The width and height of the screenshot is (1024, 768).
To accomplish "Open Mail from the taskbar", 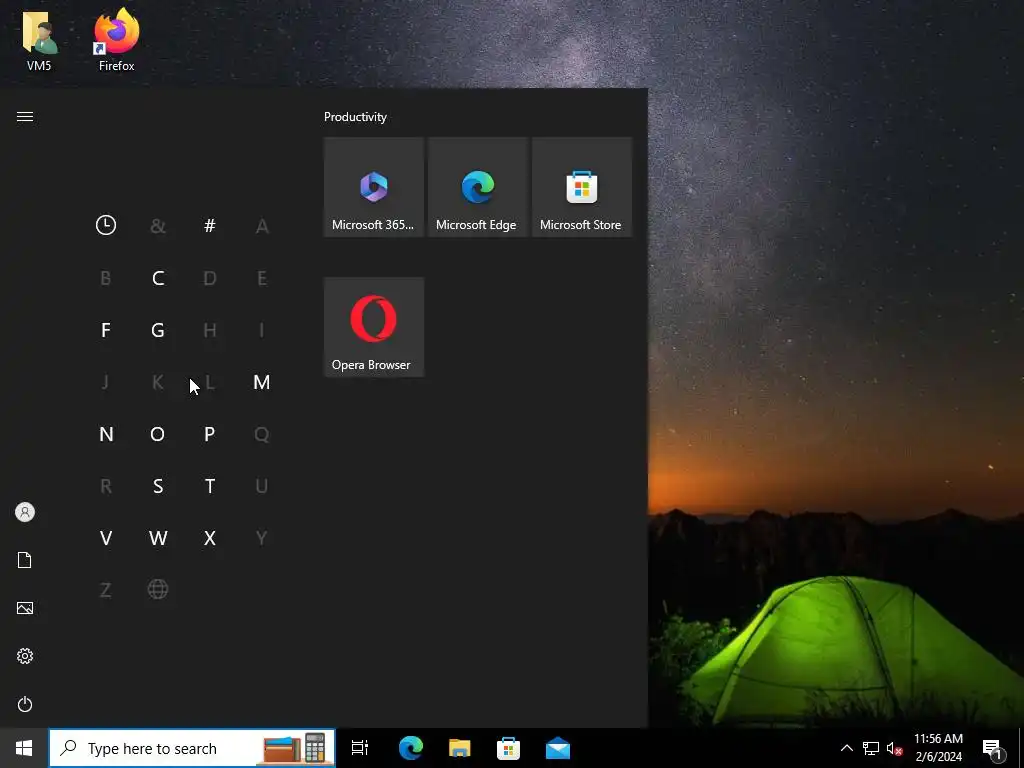I will (558, 748).
